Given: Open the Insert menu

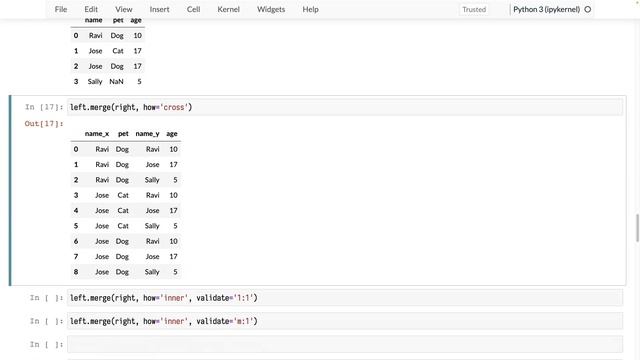Looking at the screenshot, I should pos(159,9).
